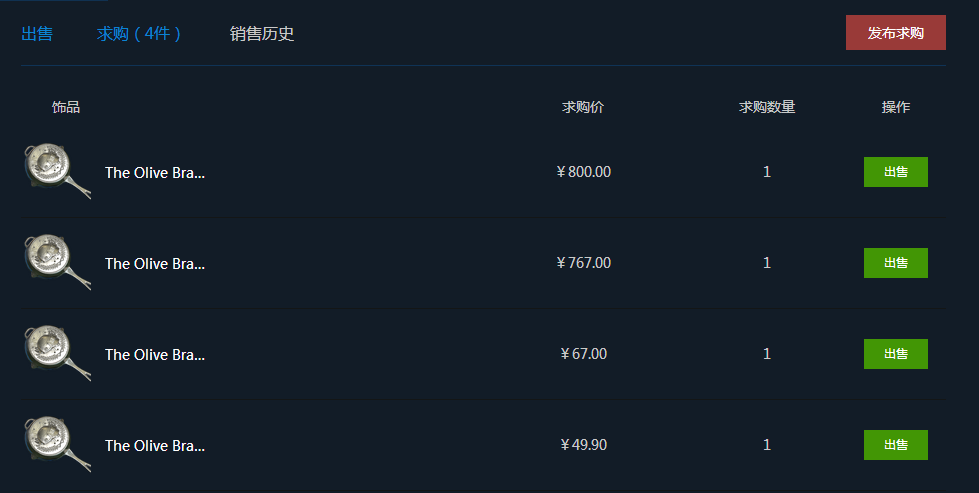
Task: Open The Olive Bra... item in fourth row
Action: (155, 446)
